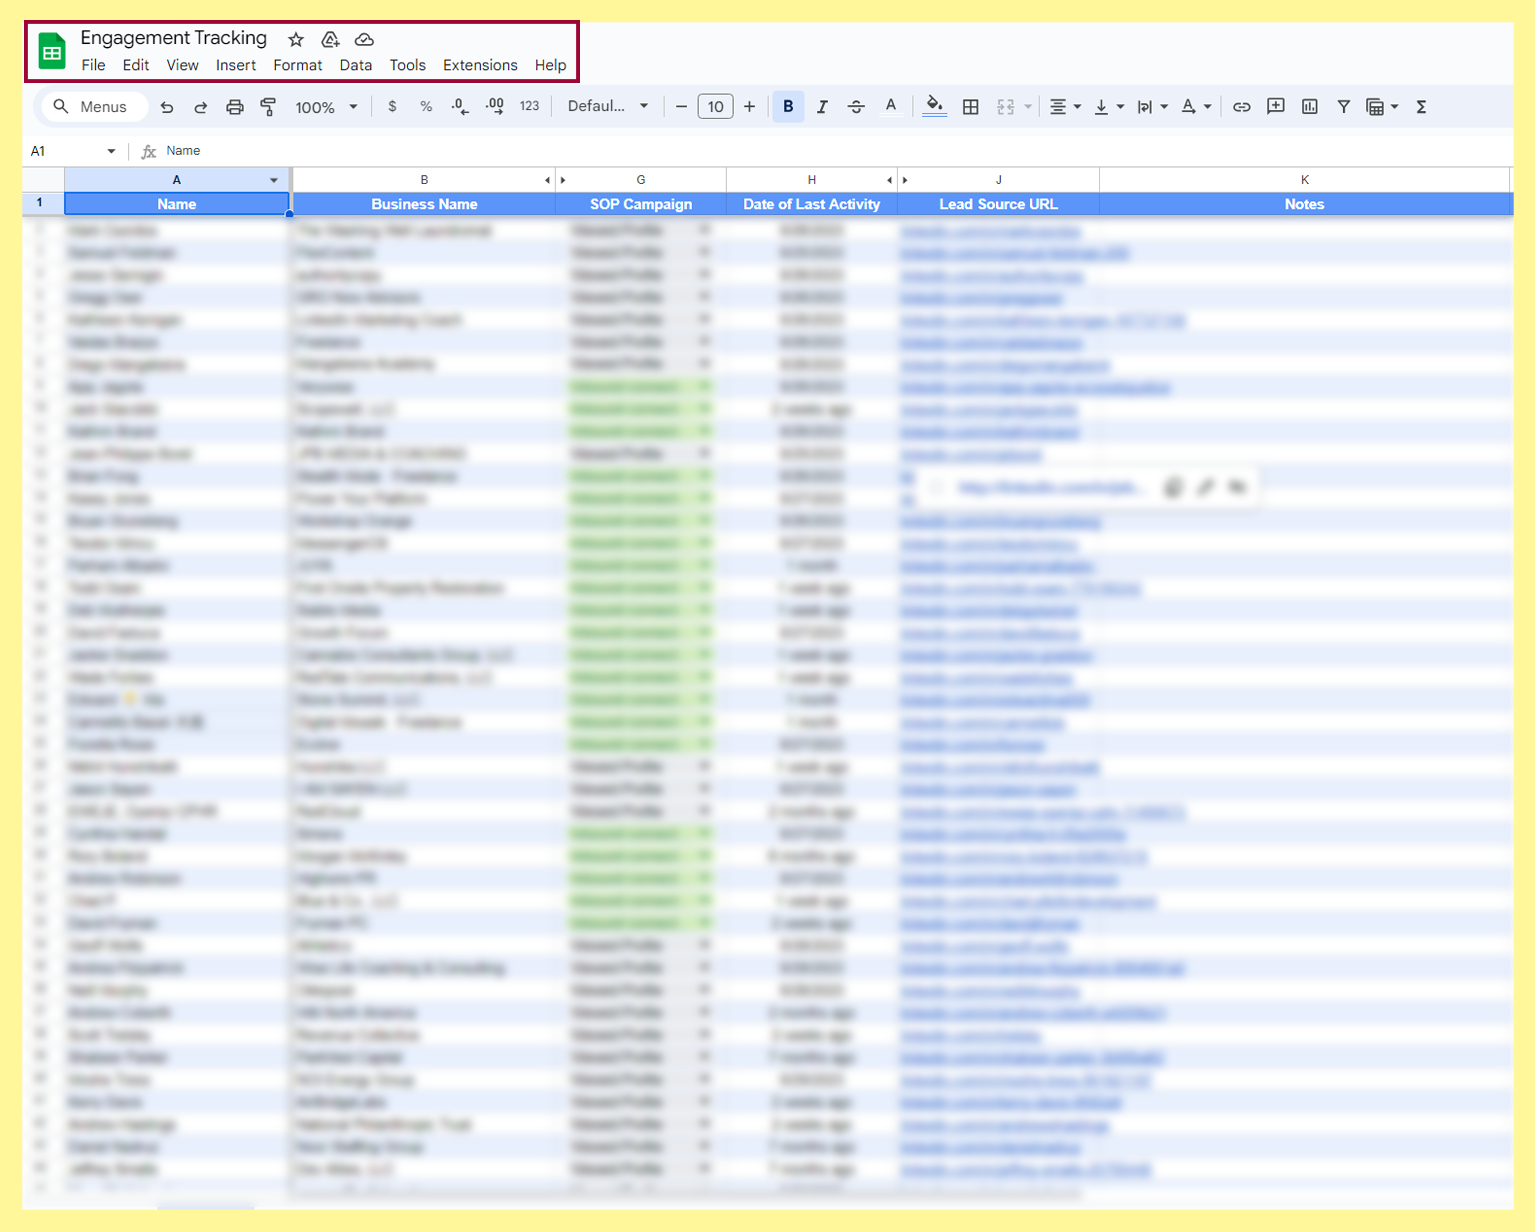Increase decimal places
Screen dimensions: 1535x1232
(494, 106)
